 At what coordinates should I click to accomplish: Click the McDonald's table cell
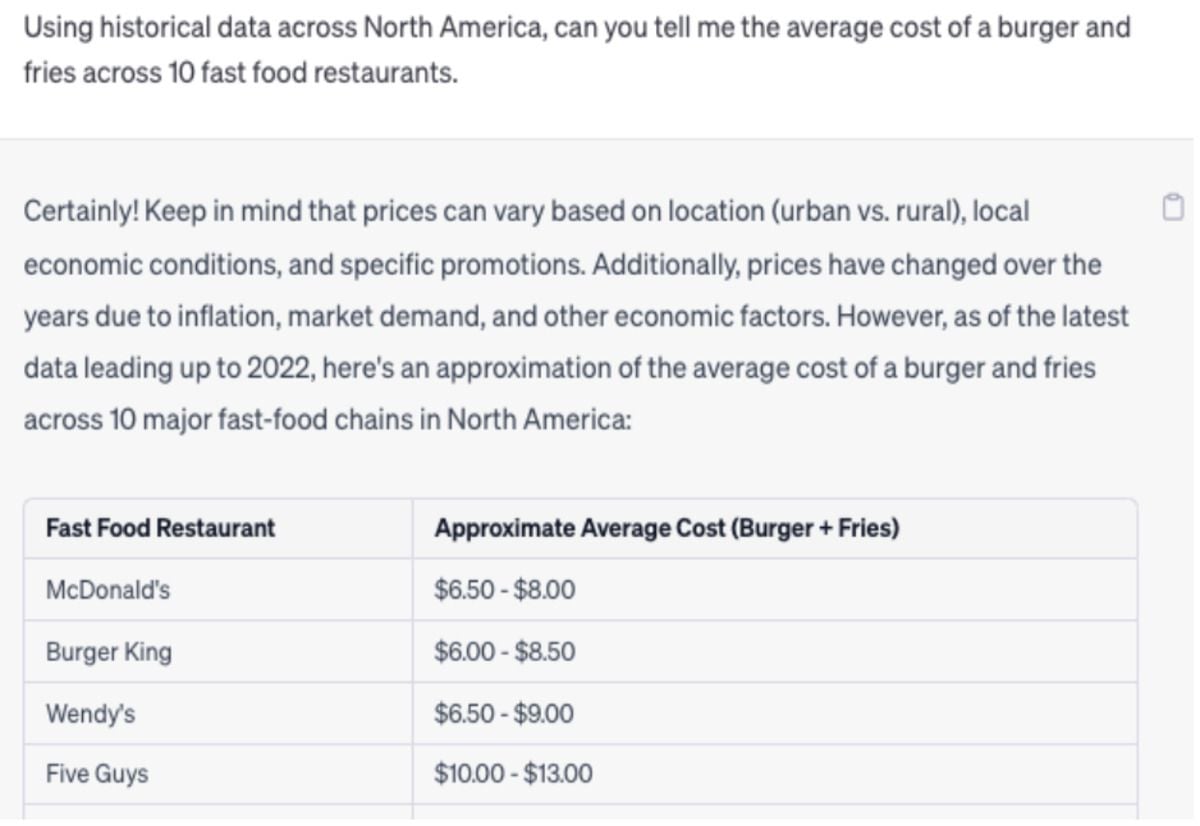(218, 590)
